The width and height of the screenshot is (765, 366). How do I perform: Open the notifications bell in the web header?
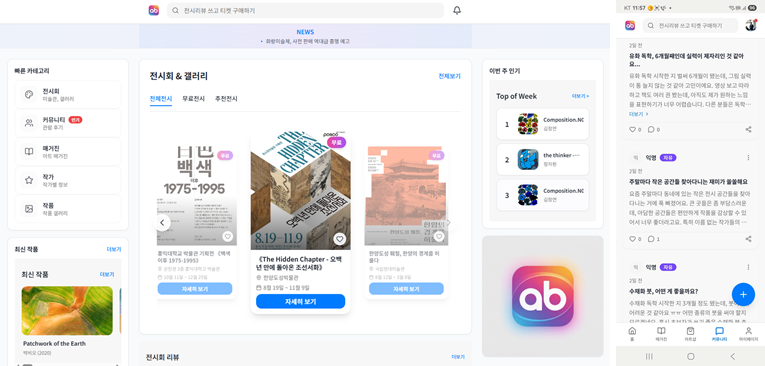[x=457, y=10]
